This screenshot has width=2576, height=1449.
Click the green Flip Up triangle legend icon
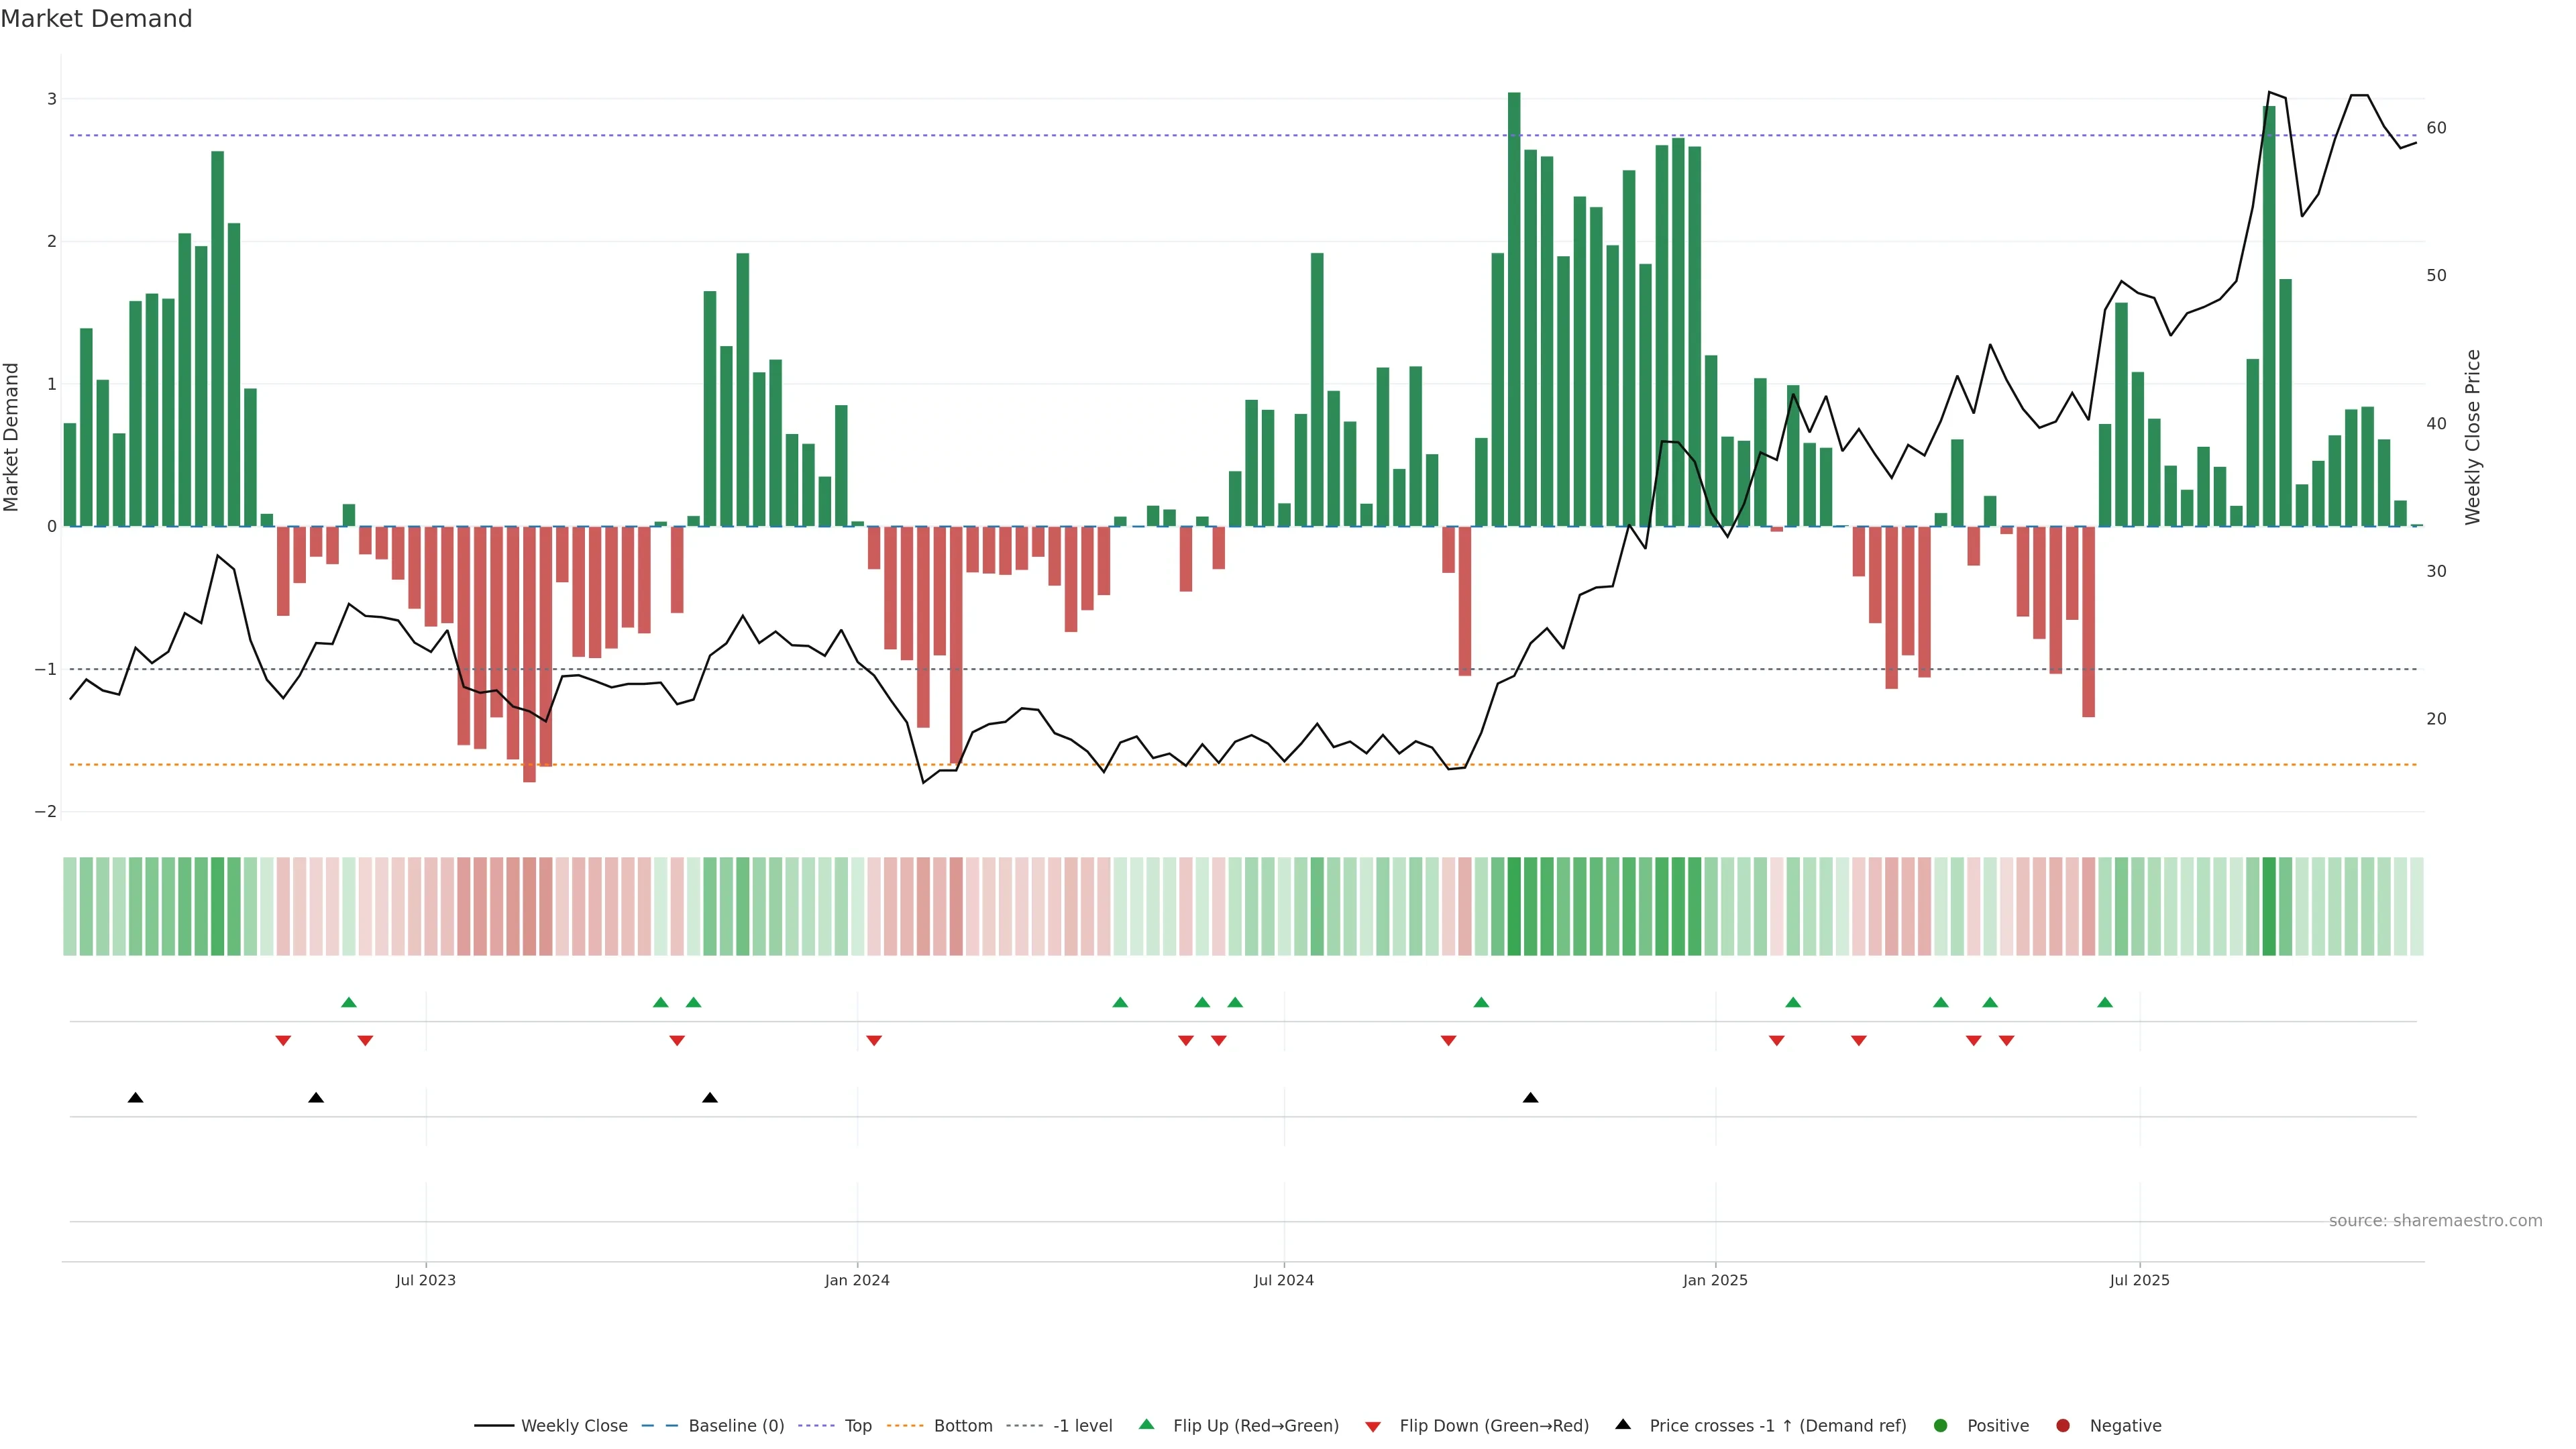pyautogui.click(x=1146, y=1424)
